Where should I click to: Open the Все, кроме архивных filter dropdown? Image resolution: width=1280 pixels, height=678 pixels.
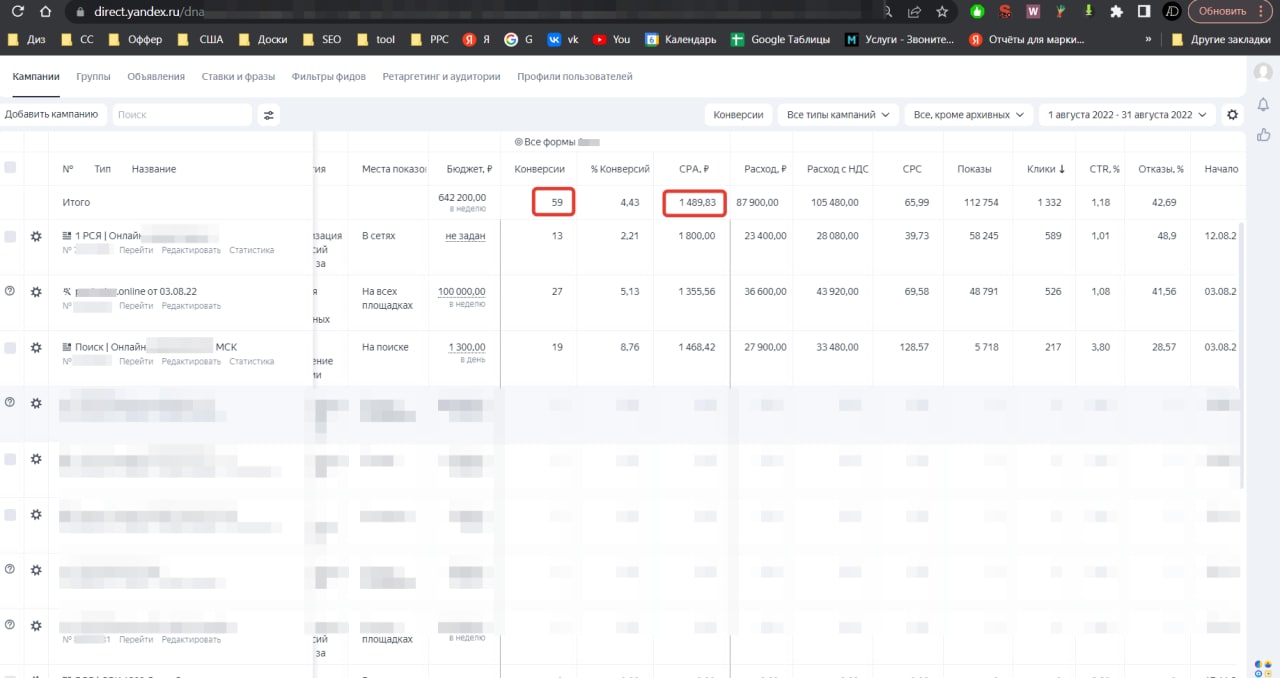point(969,115)
